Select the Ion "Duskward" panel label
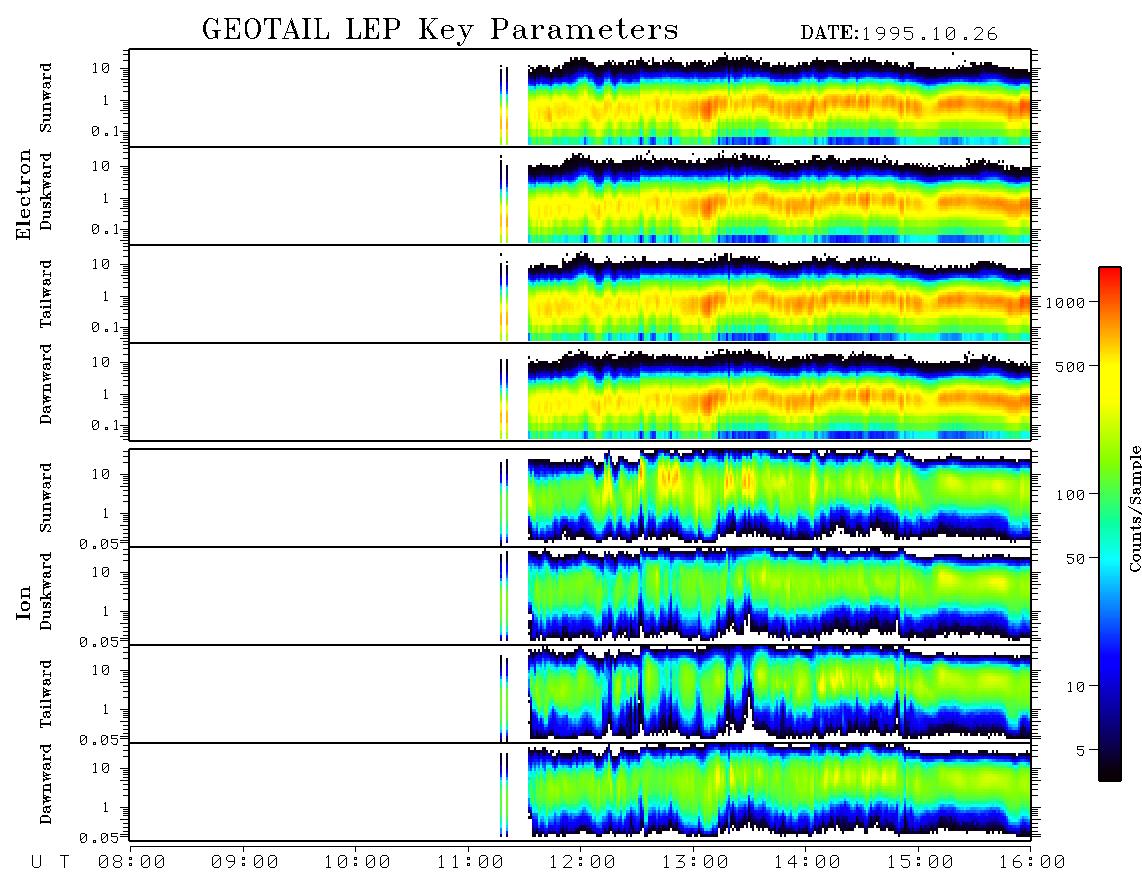Image resolution: width=1142 pixels, height=880 pixels. tap(46, 591)
